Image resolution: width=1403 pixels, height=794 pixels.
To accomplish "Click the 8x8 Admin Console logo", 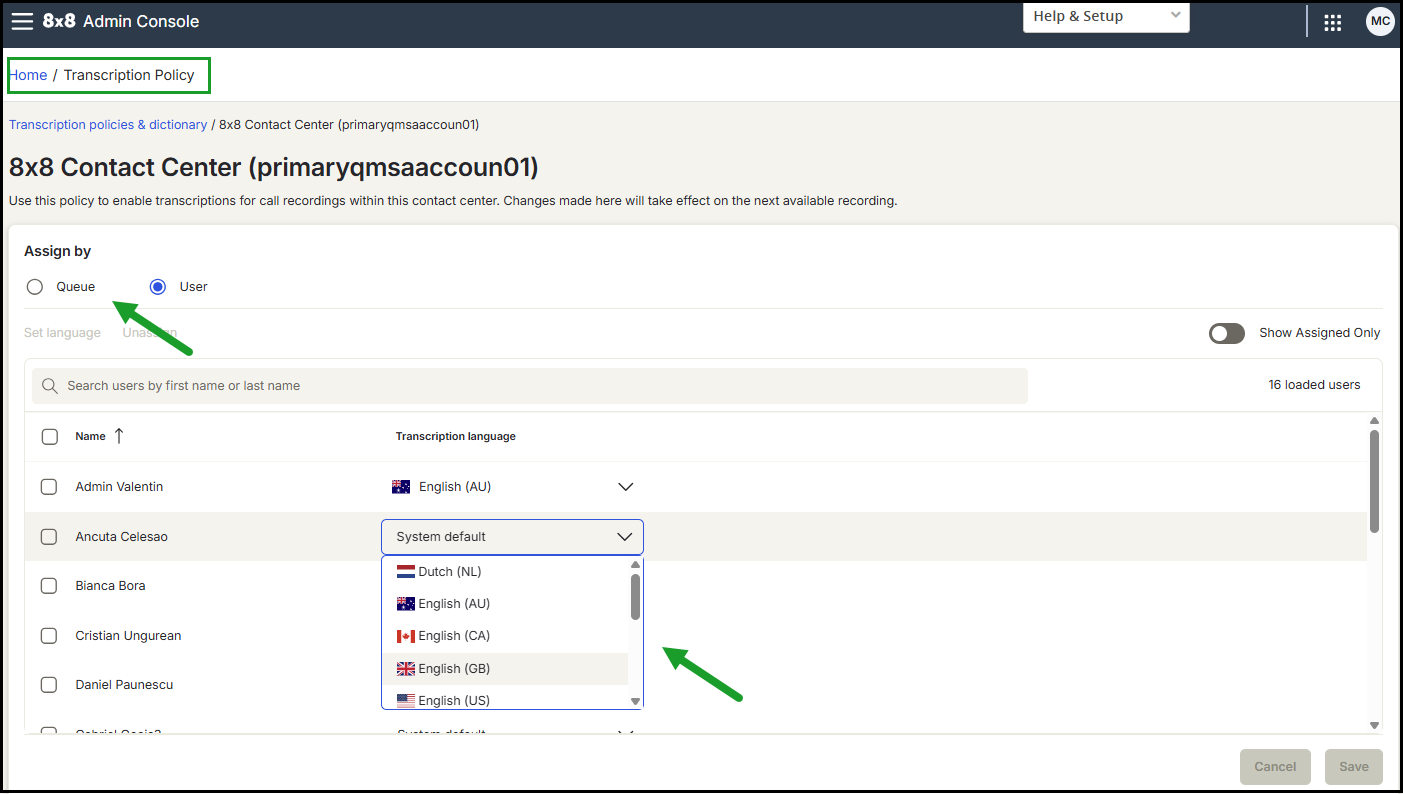I will (121, 21).
